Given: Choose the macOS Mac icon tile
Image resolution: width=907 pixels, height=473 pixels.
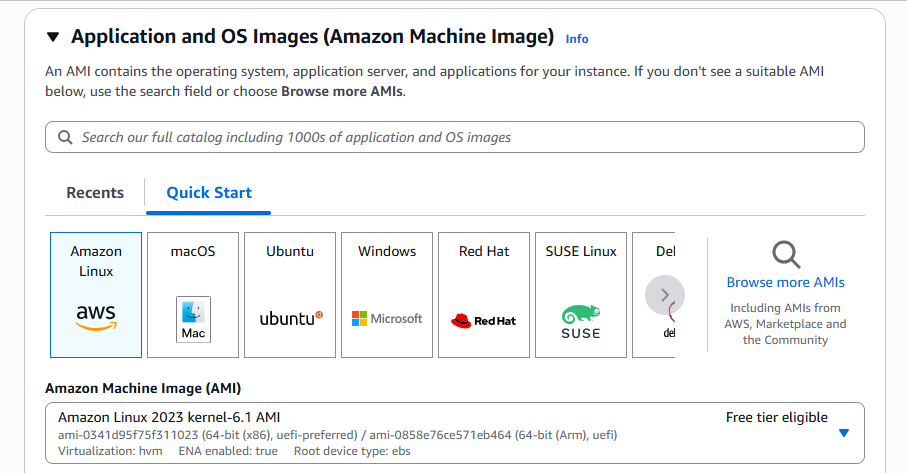Looking at the screenshot, I should click(x=193, y=295).
